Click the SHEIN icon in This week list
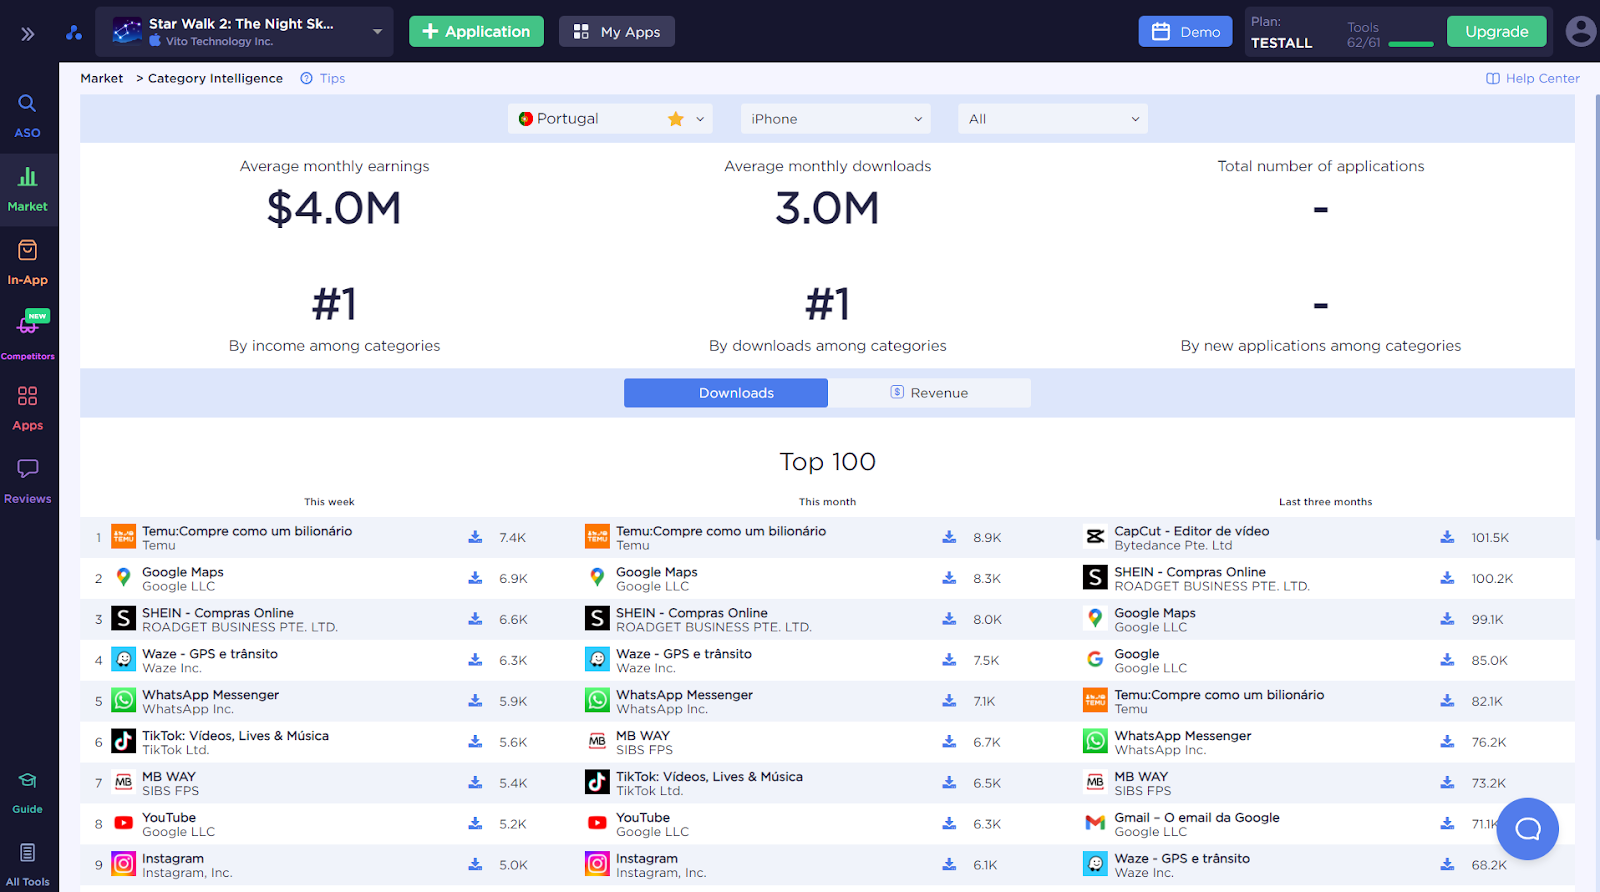The height and width of the screenshot is (892, 1600). point(124,619)
